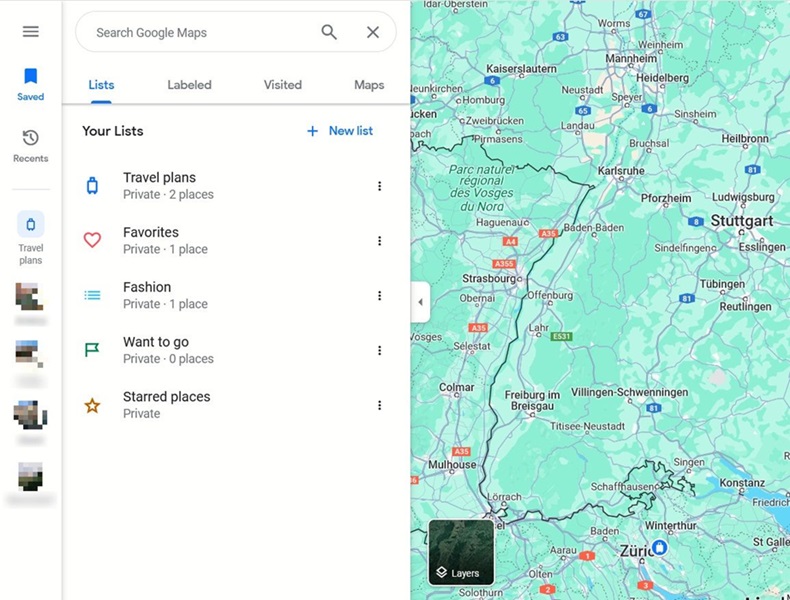The width and height of the screenshot is (790, 600).
Task: Switch to the Visited tab
Action: coord(283,85)
